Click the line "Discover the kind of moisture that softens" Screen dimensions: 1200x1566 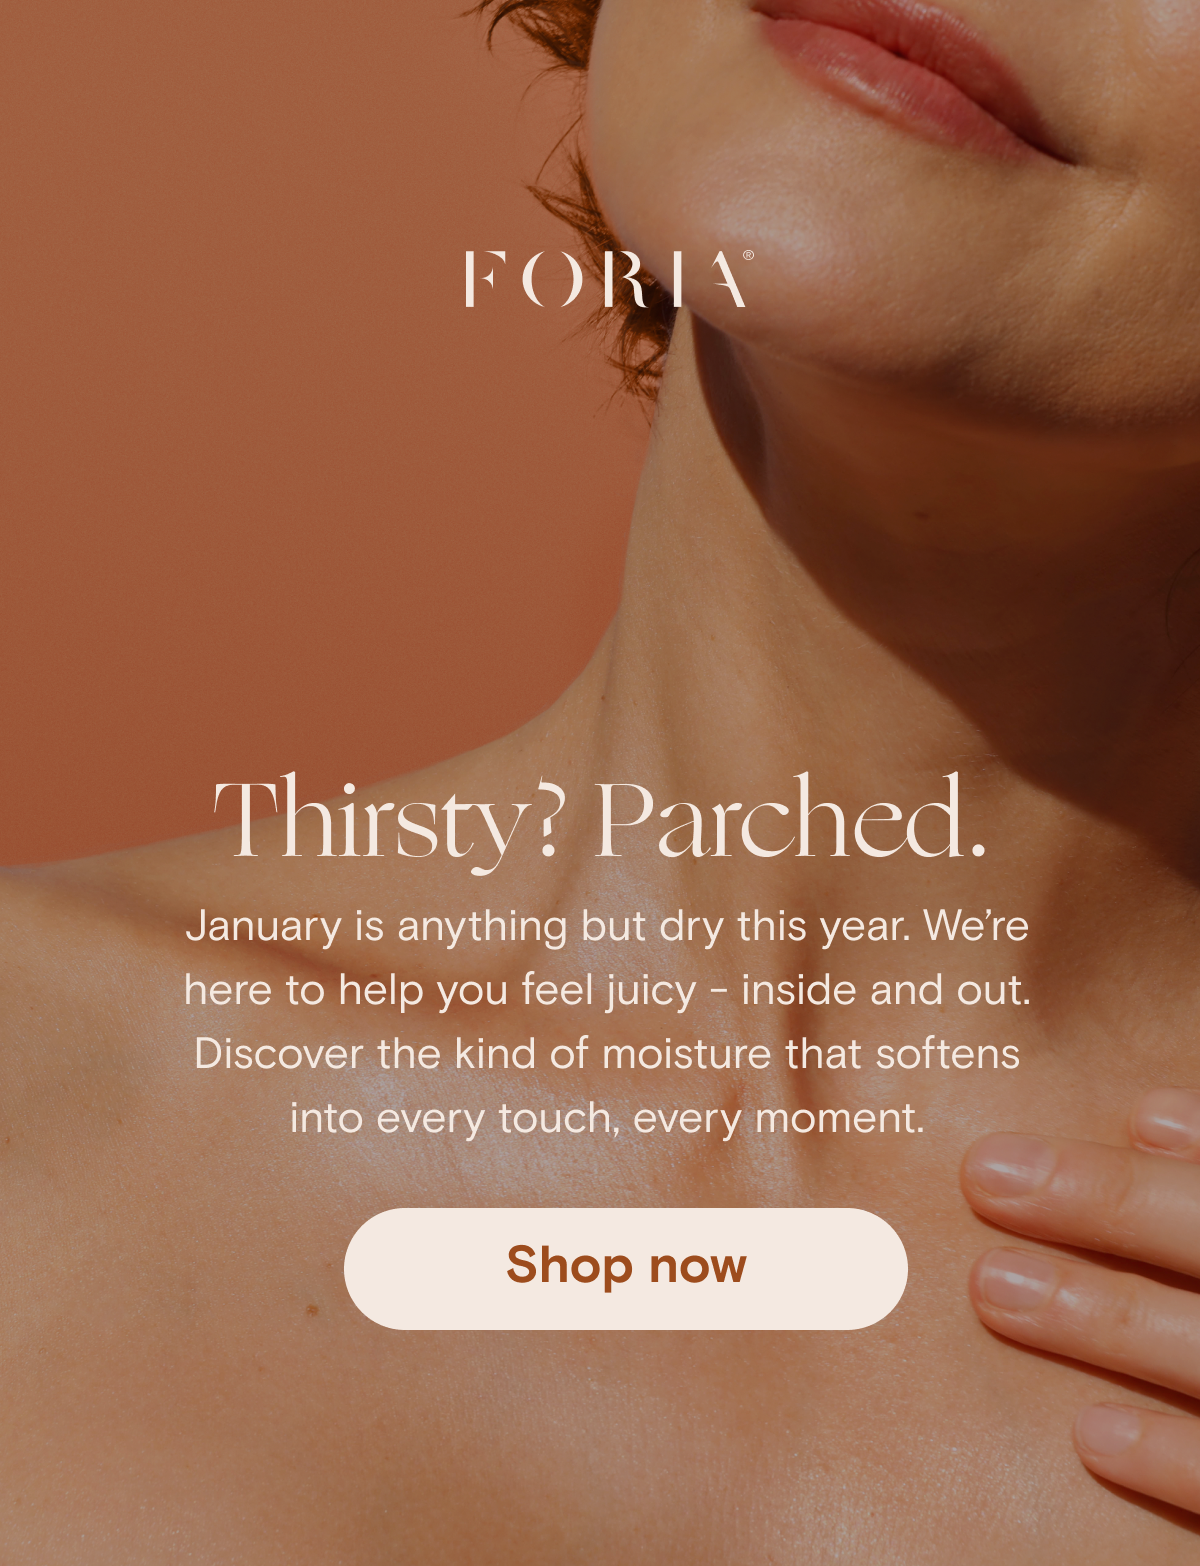click(607, 1054)
